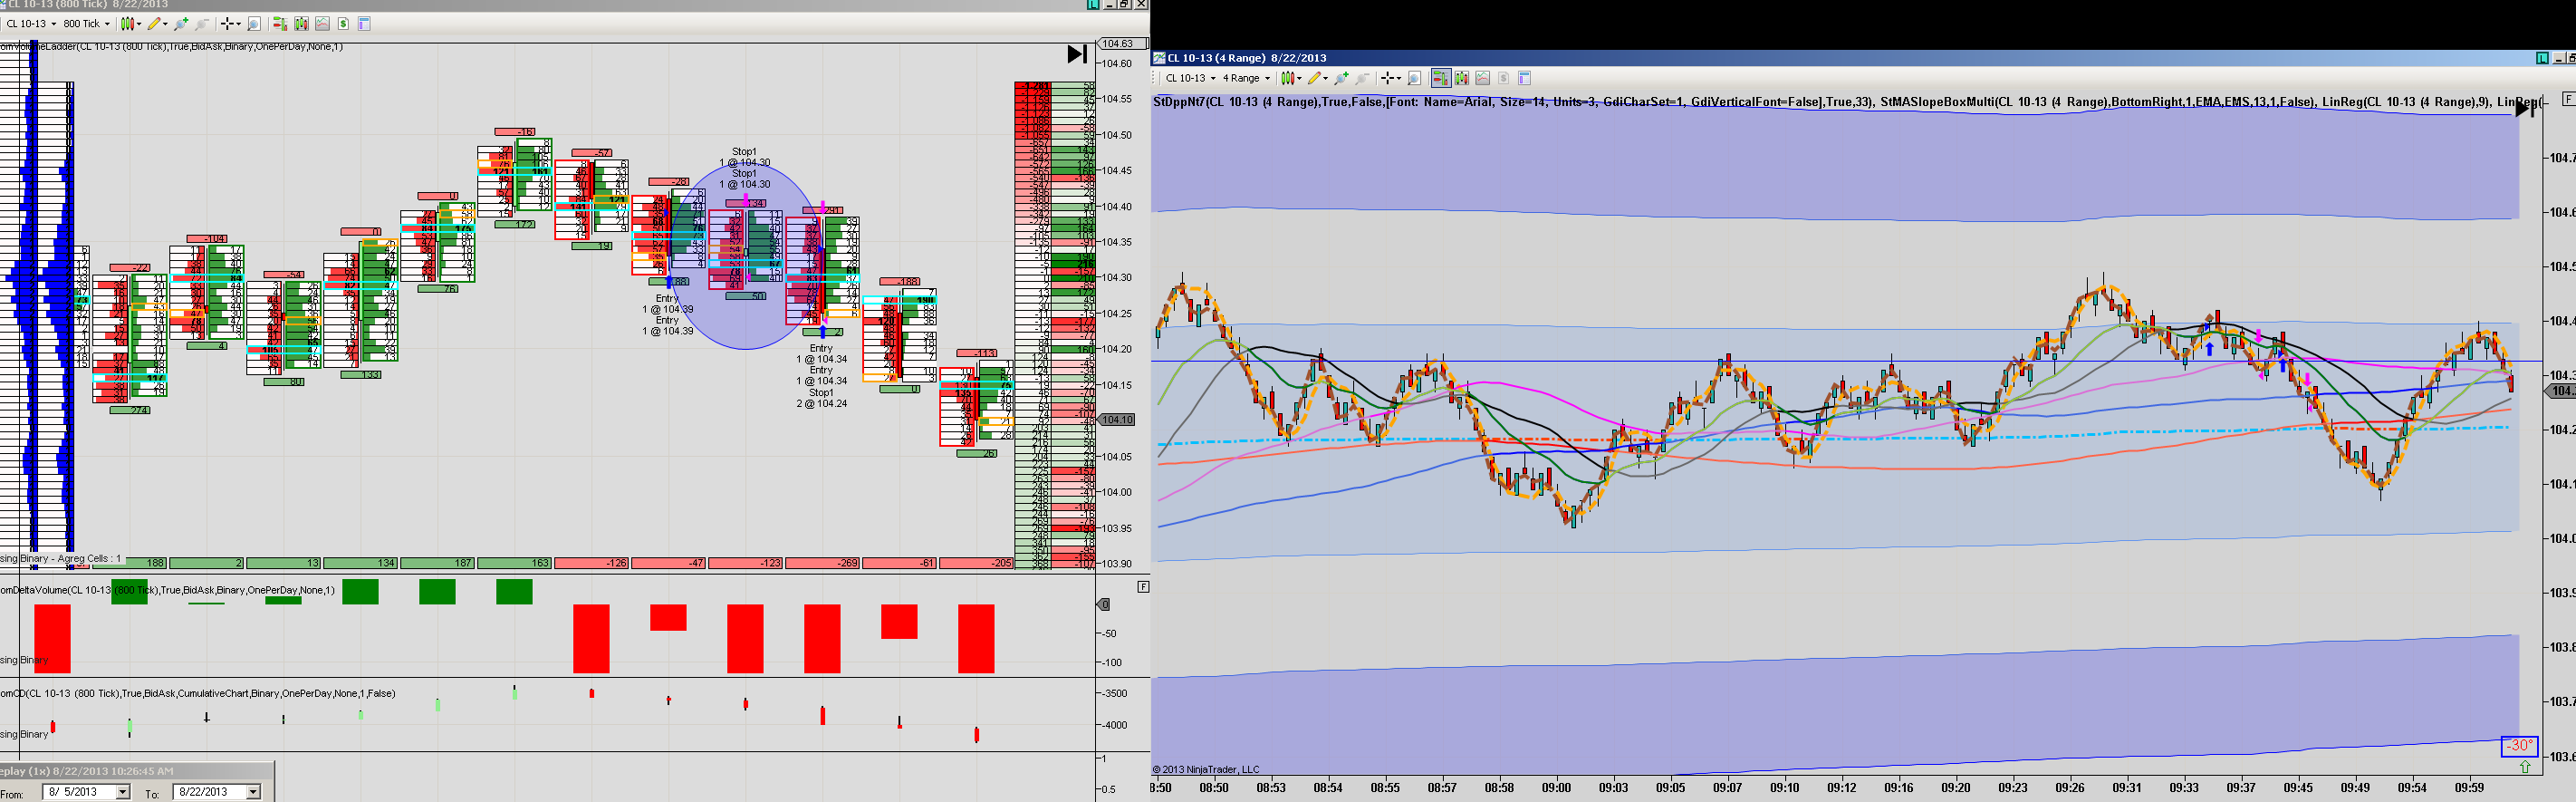Viewport: 2576px width, 802px height.
Task: Open the CL 10-13 instrument dropdown on Range chart
Action: click(1213, 78)
